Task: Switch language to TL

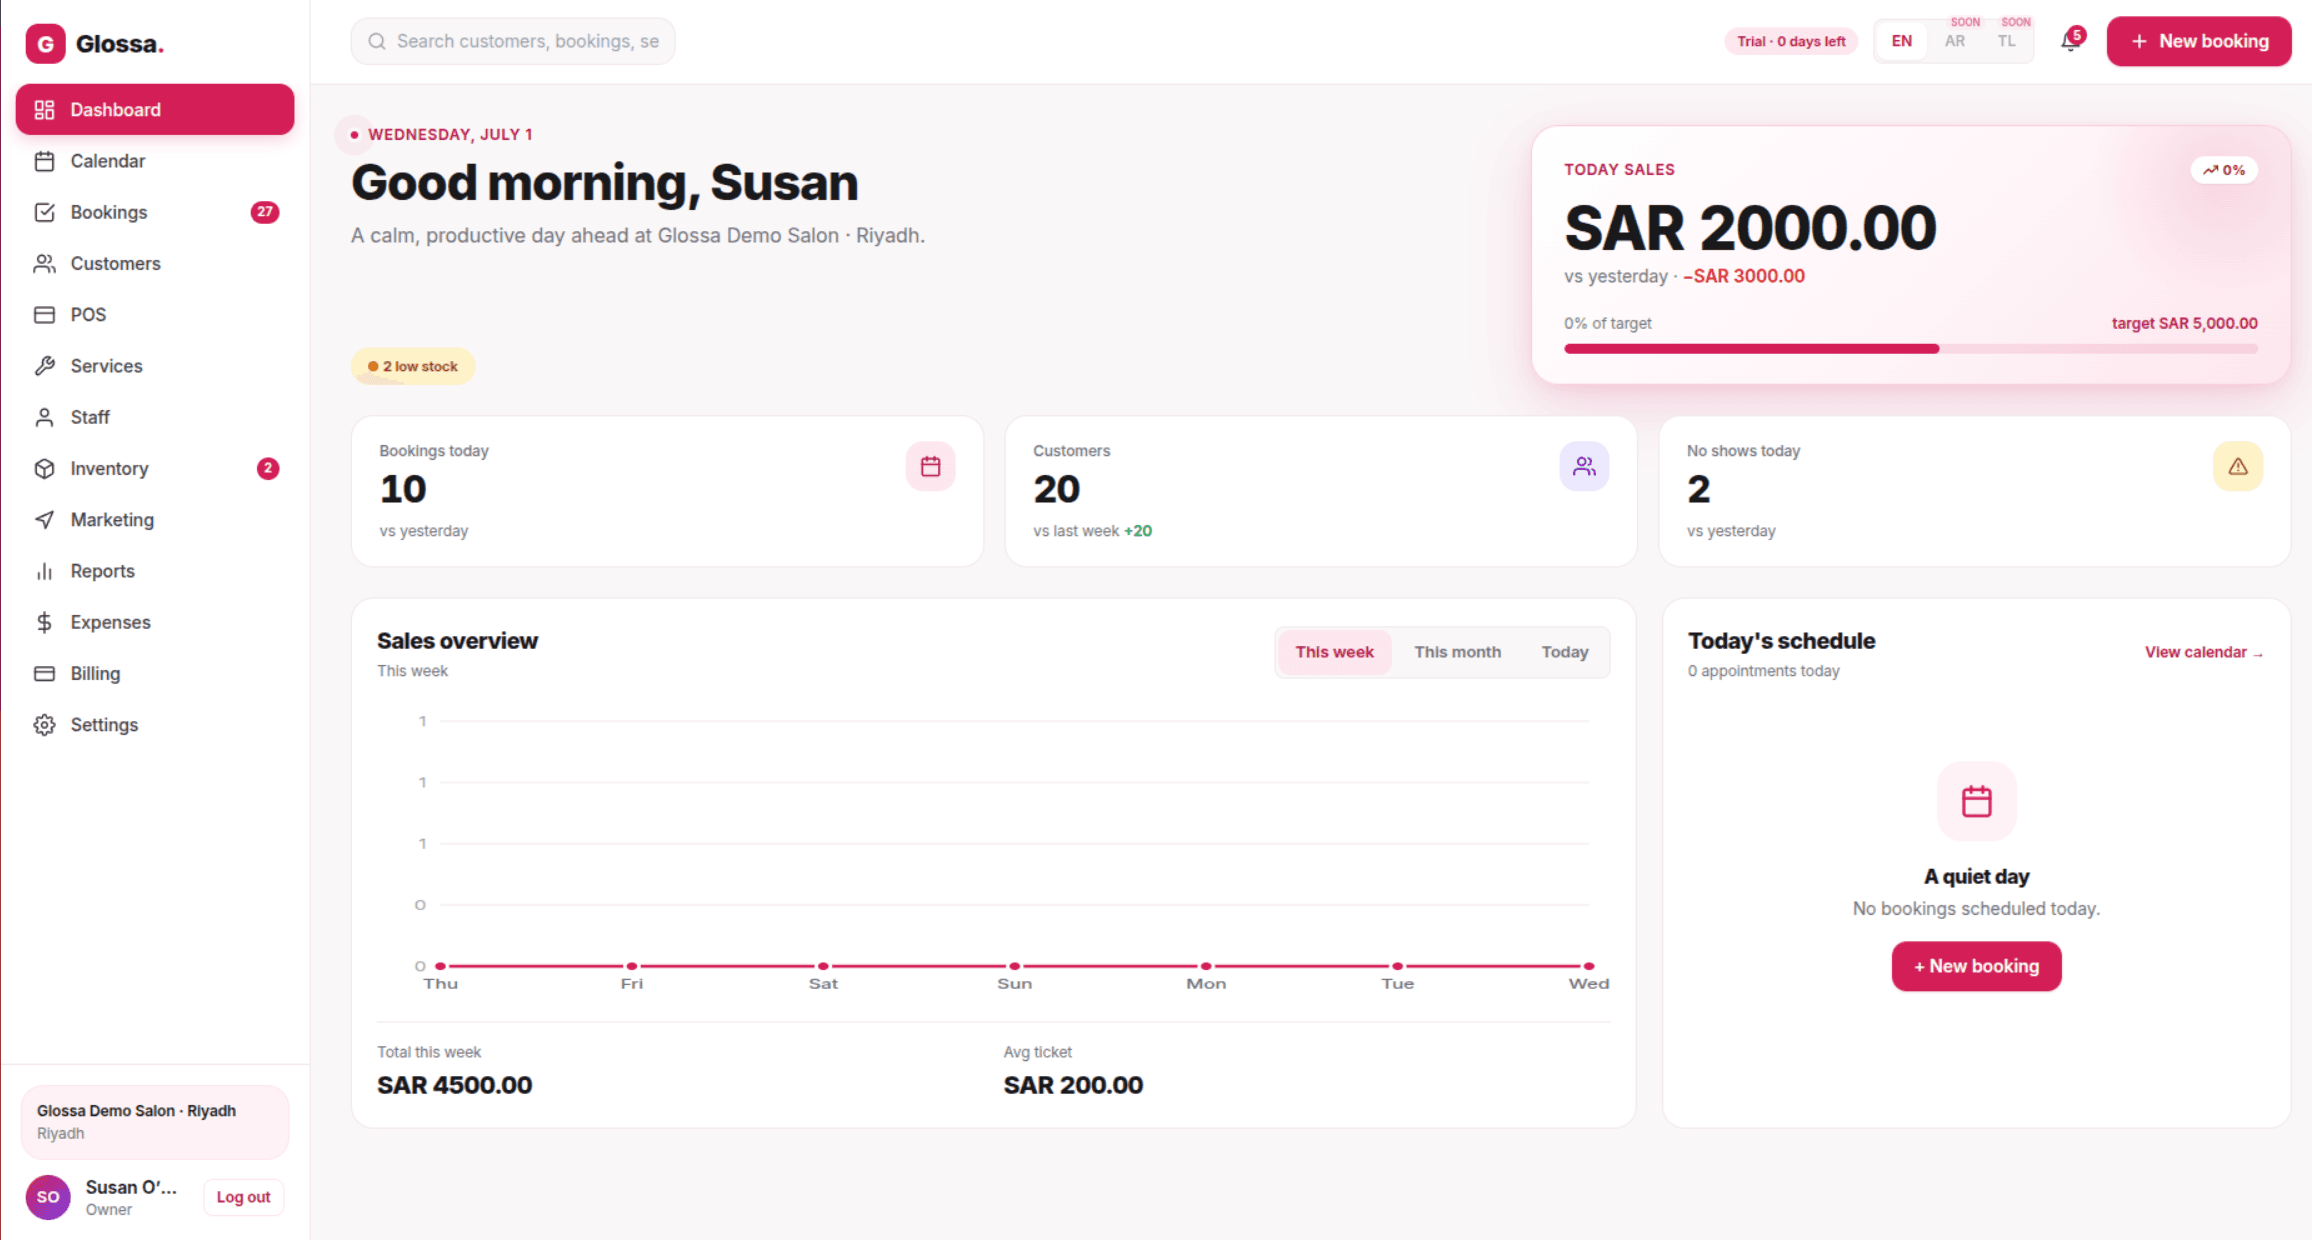Action: click(2007, 41)
